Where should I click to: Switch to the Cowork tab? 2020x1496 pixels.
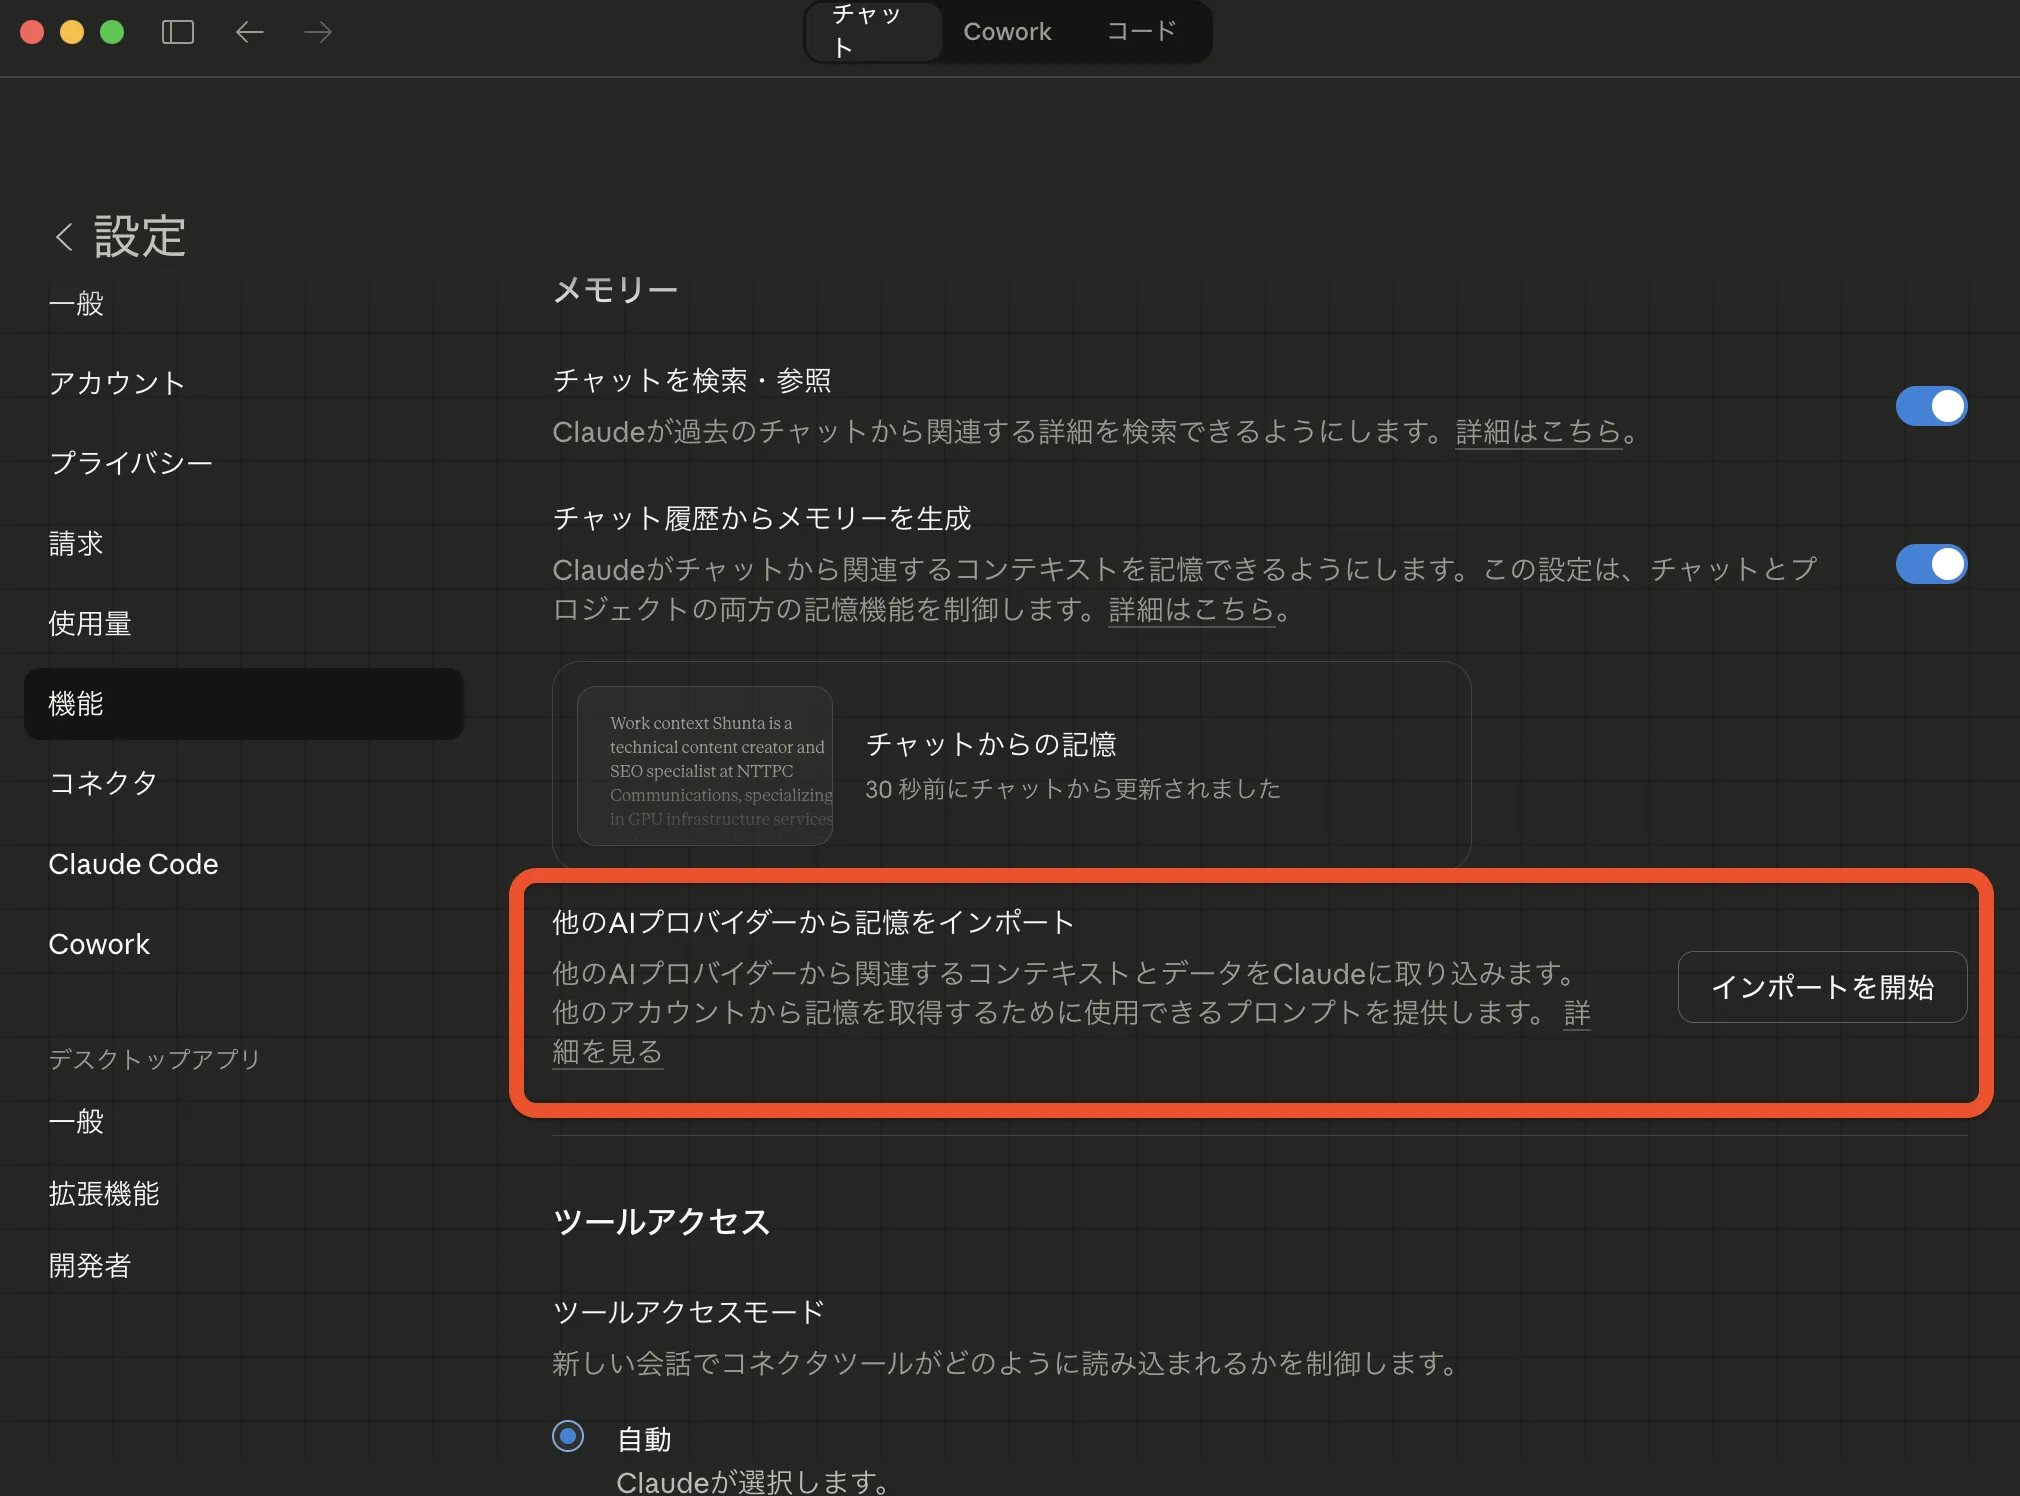point(1007,31)
